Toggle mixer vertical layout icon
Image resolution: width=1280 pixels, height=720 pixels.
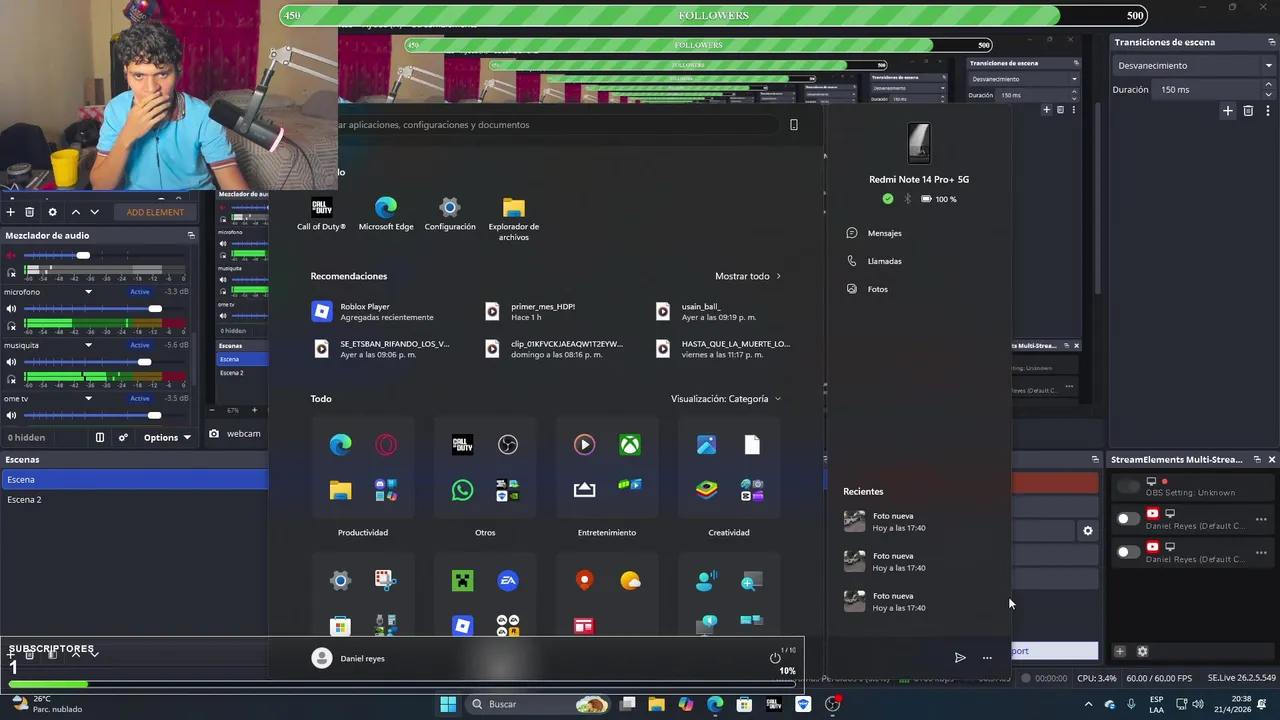pyautogui.click(x=99, y=437)
